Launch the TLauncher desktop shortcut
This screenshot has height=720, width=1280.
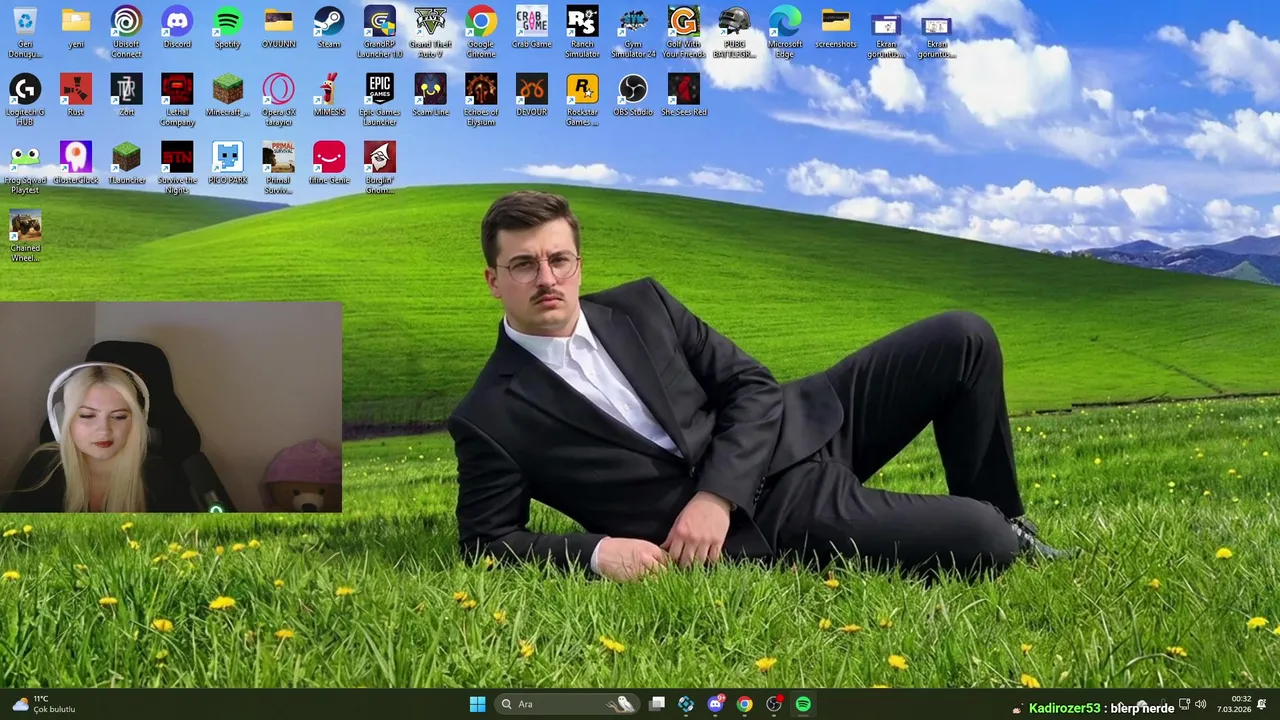click(x=126, y=164)
